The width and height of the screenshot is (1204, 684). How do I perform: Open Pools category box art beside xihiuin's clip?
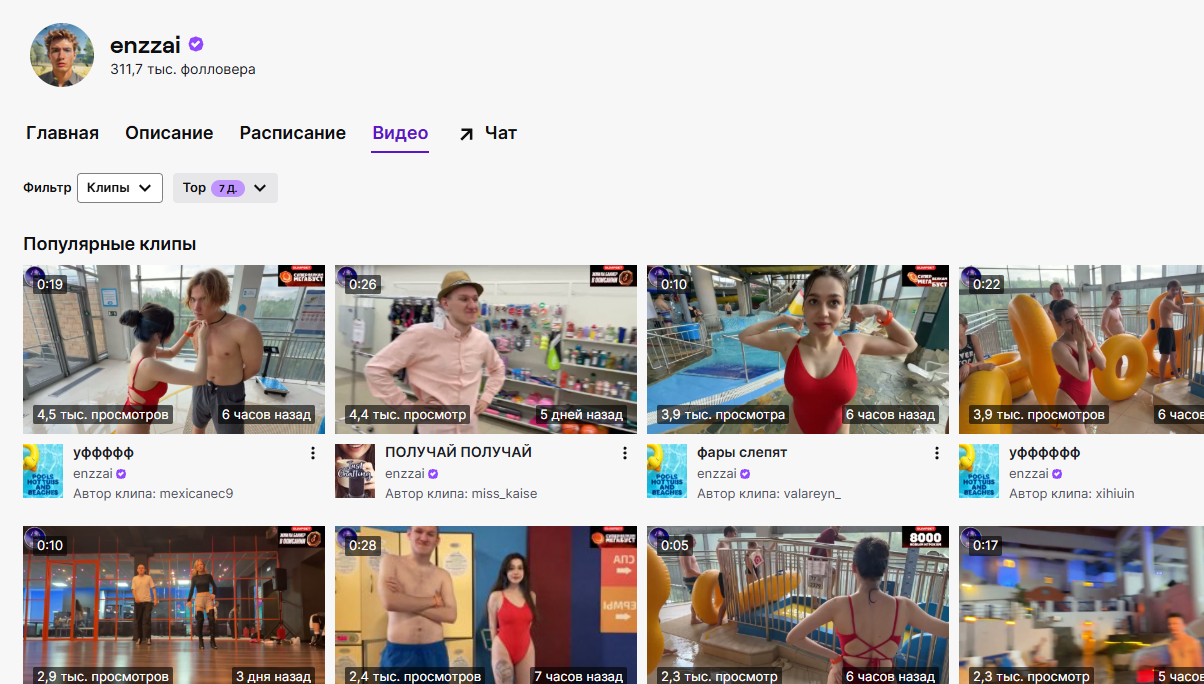click(x=979, y=471)
